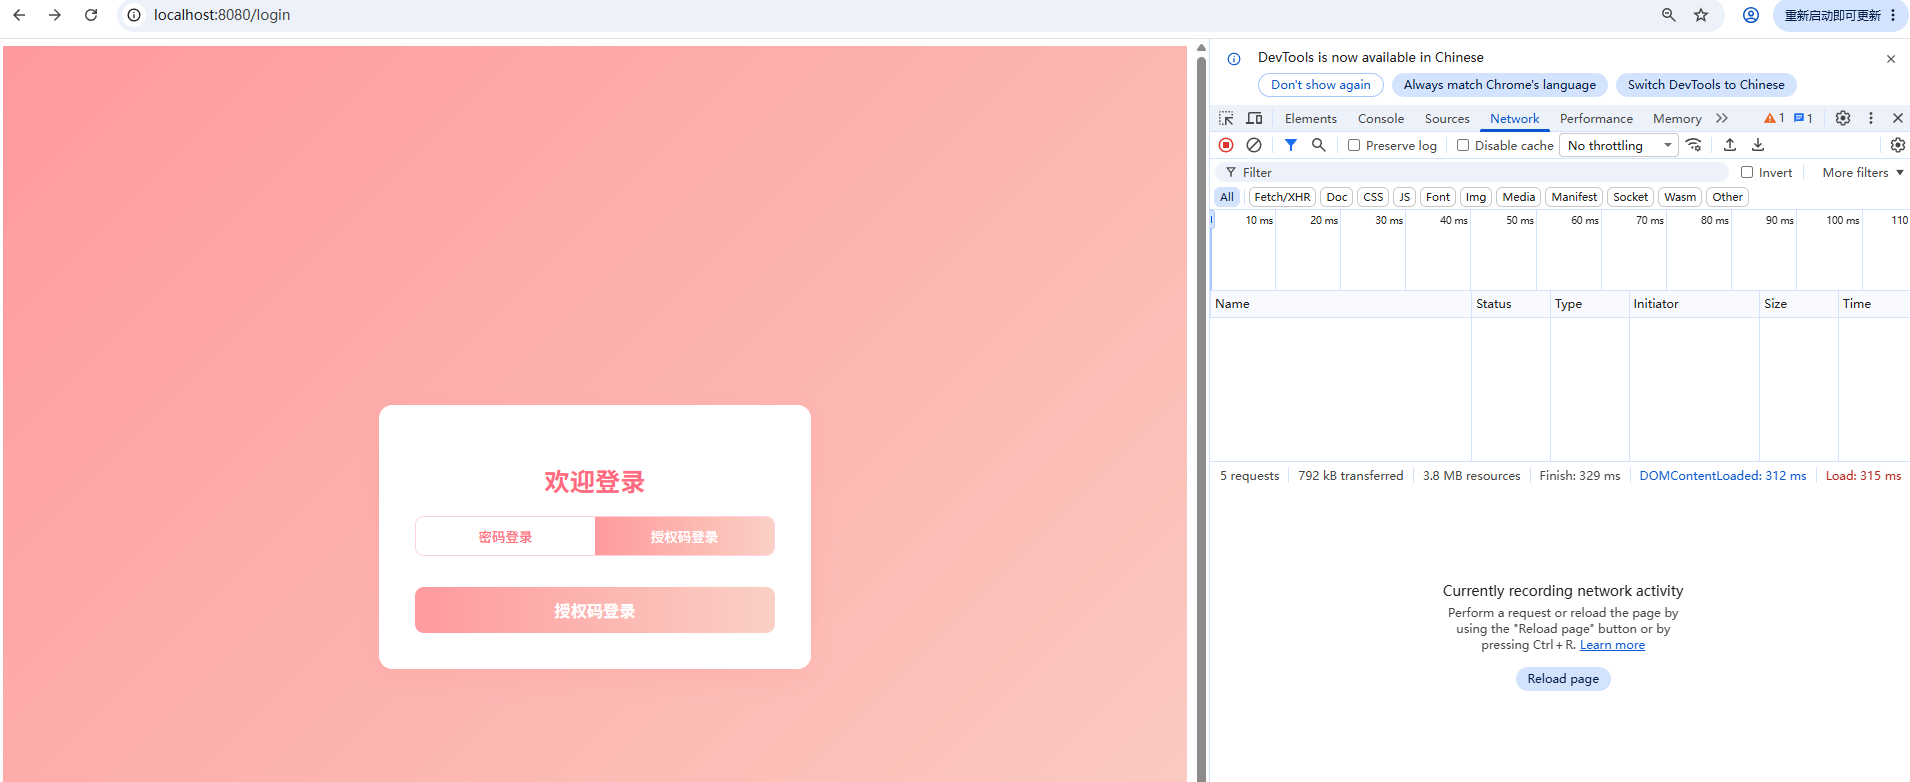
Task: Reload the page via the browser refresh icon
Action: tap(91, 15)
